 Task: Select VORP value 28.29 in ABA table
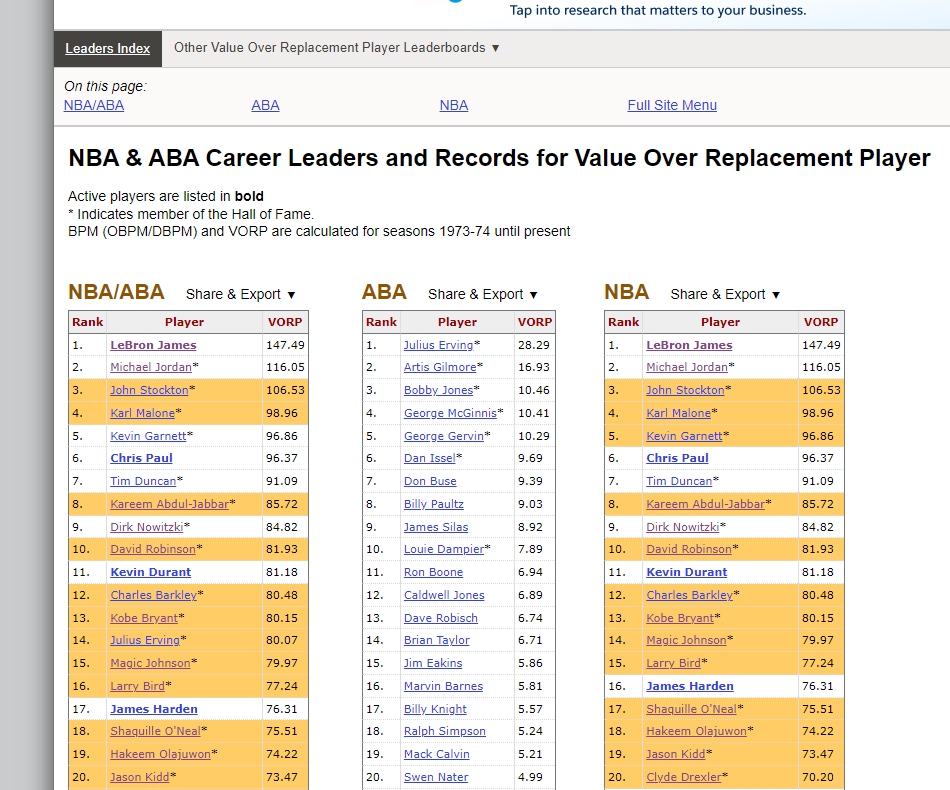pyautogui.click(x=534, y=345)
